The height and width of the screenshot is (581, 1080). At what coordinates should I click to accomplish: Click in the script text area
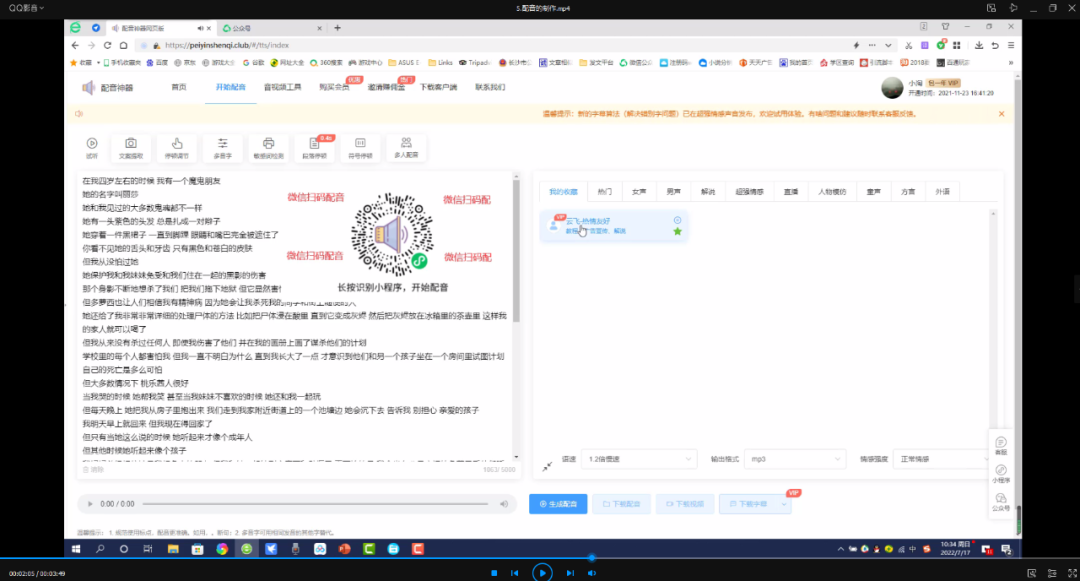pos(296,317)
